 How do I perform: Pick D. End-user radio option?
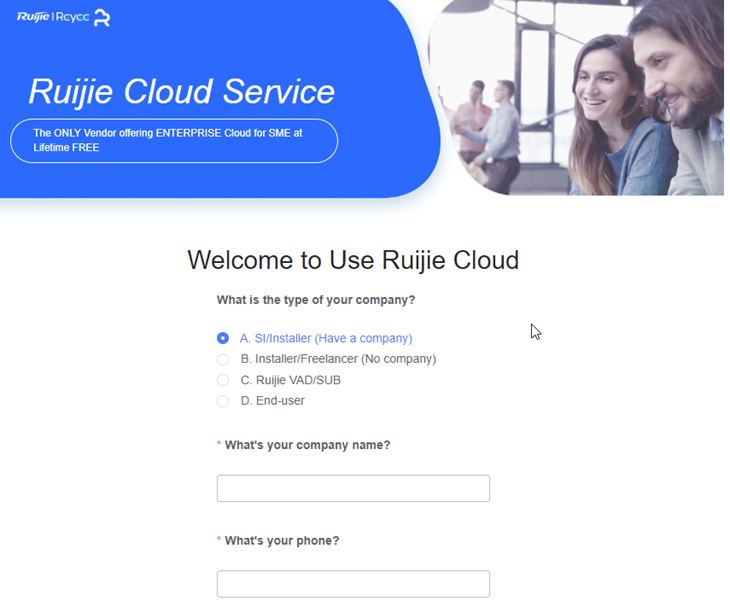tap(223, 401)
